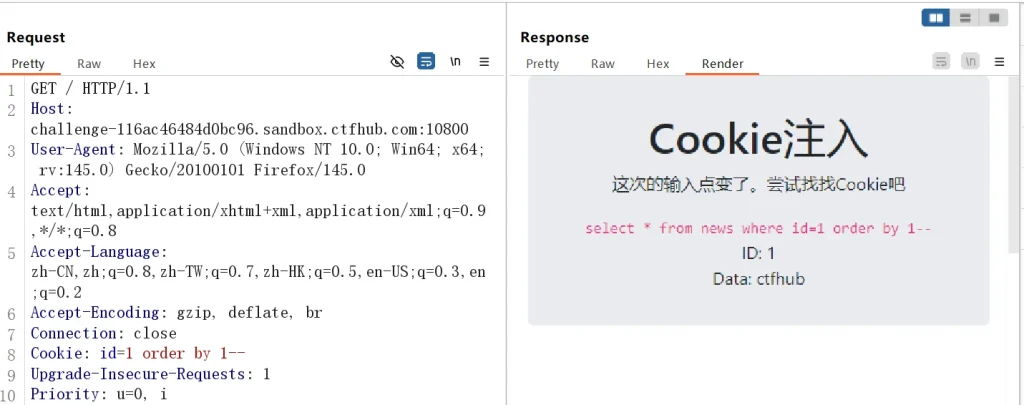Open Request panel hamburger options menu
The image size is (1024, 405).
click(x=484, y=62)
